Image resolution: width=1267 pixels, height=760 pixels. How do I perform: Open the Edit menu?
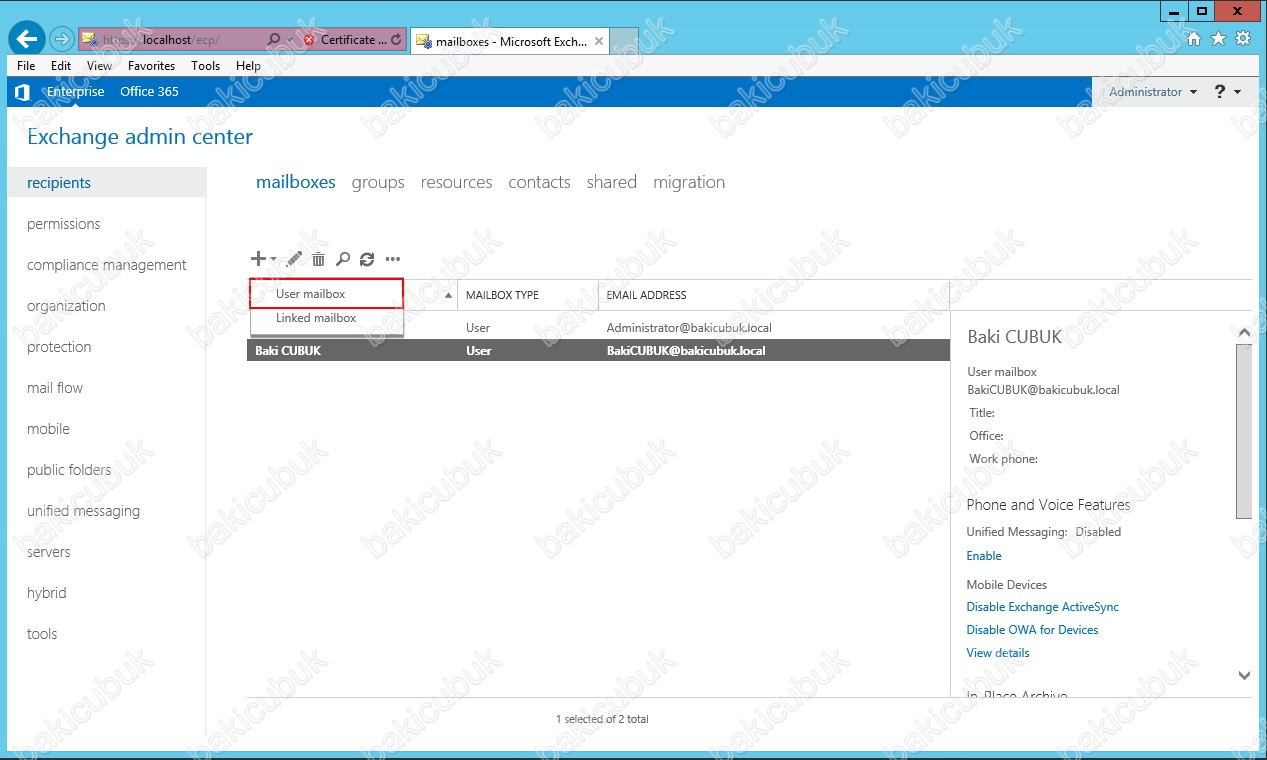tap(61, 66)
